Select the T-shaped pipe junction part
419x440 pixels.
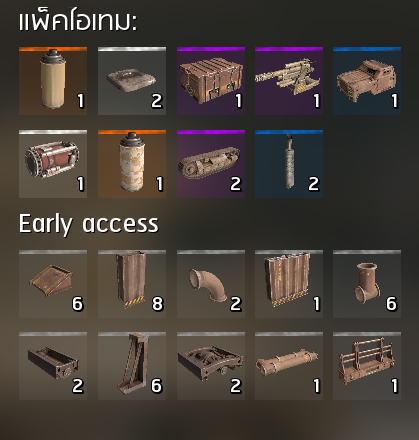point(367,284)
